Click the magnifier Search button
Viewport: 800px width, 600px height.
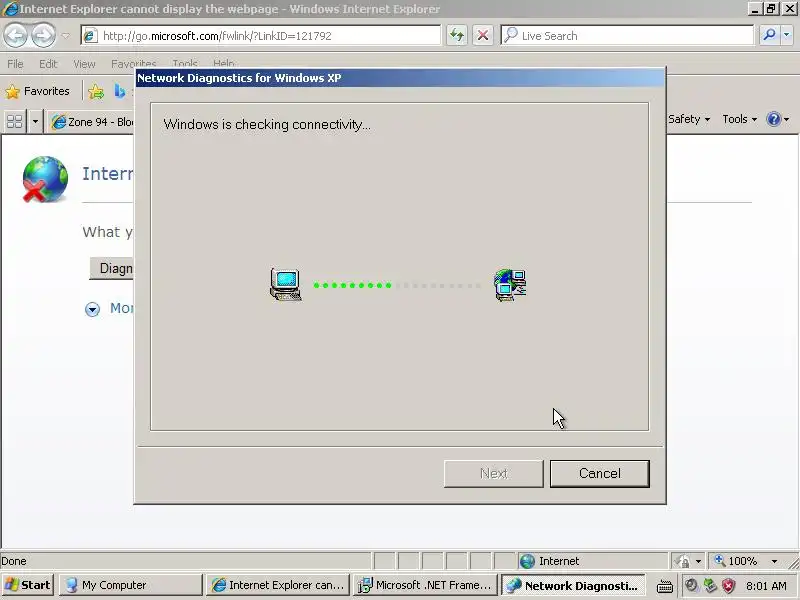(x=769, y=36)
